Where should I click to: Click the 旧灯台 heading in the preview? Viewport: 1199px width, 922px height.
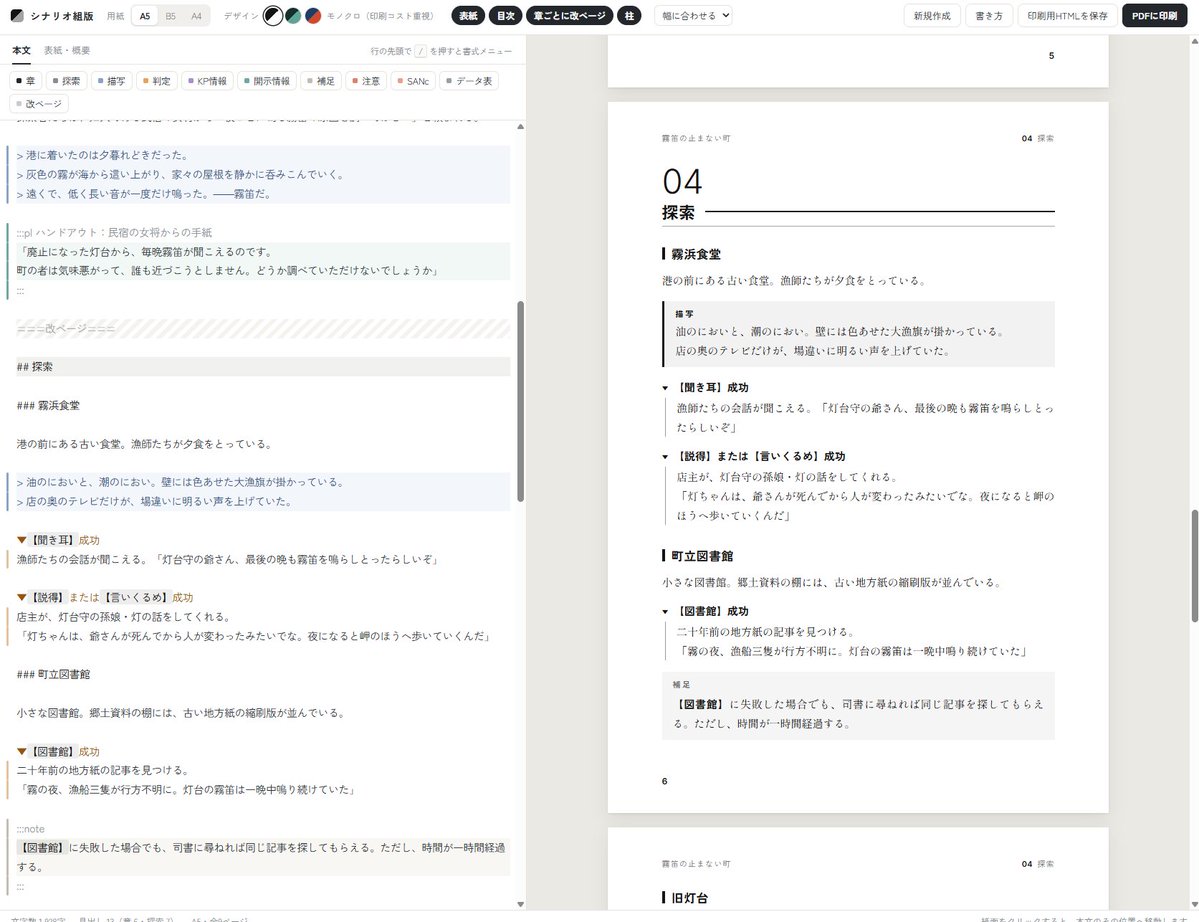(x=690, y=898)
